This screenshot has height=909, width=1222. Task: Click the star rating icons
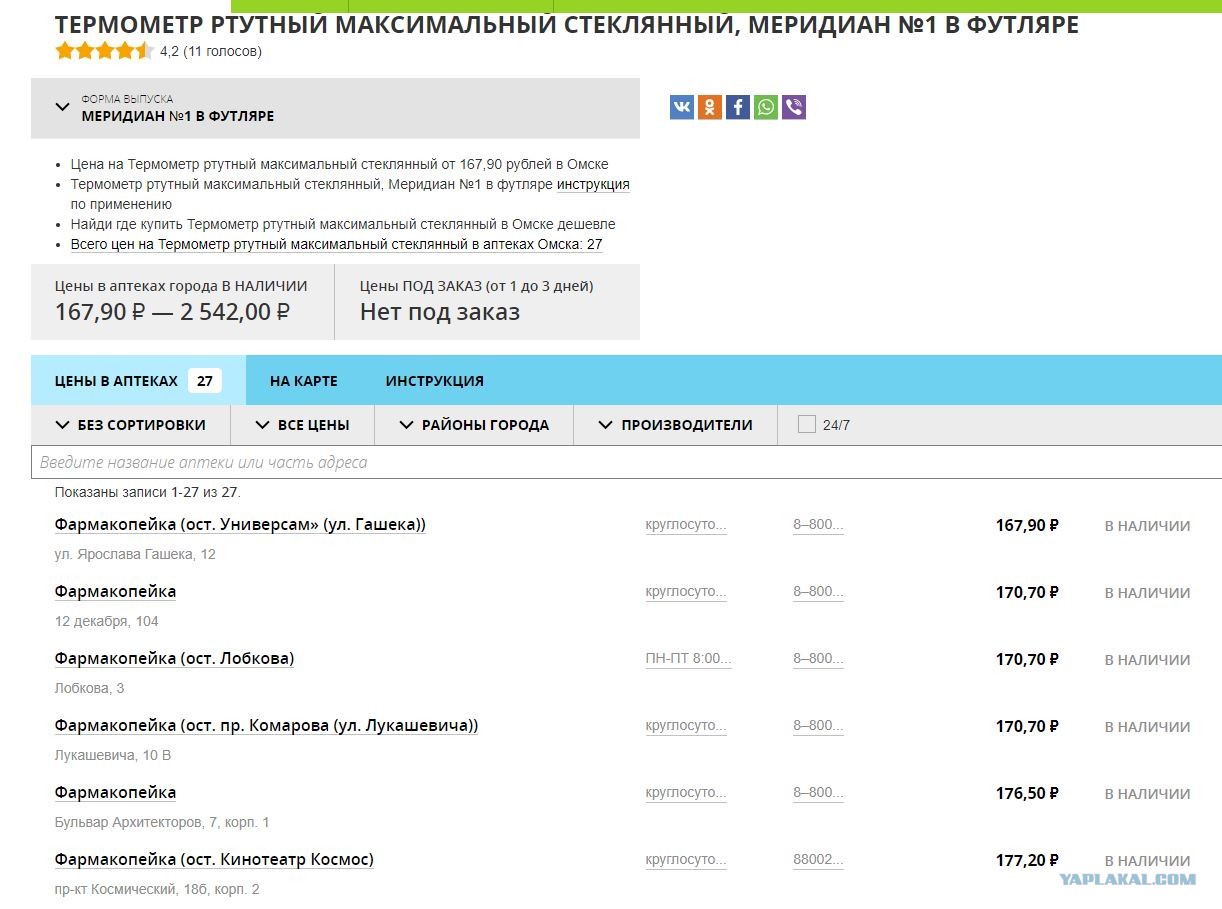104,51
